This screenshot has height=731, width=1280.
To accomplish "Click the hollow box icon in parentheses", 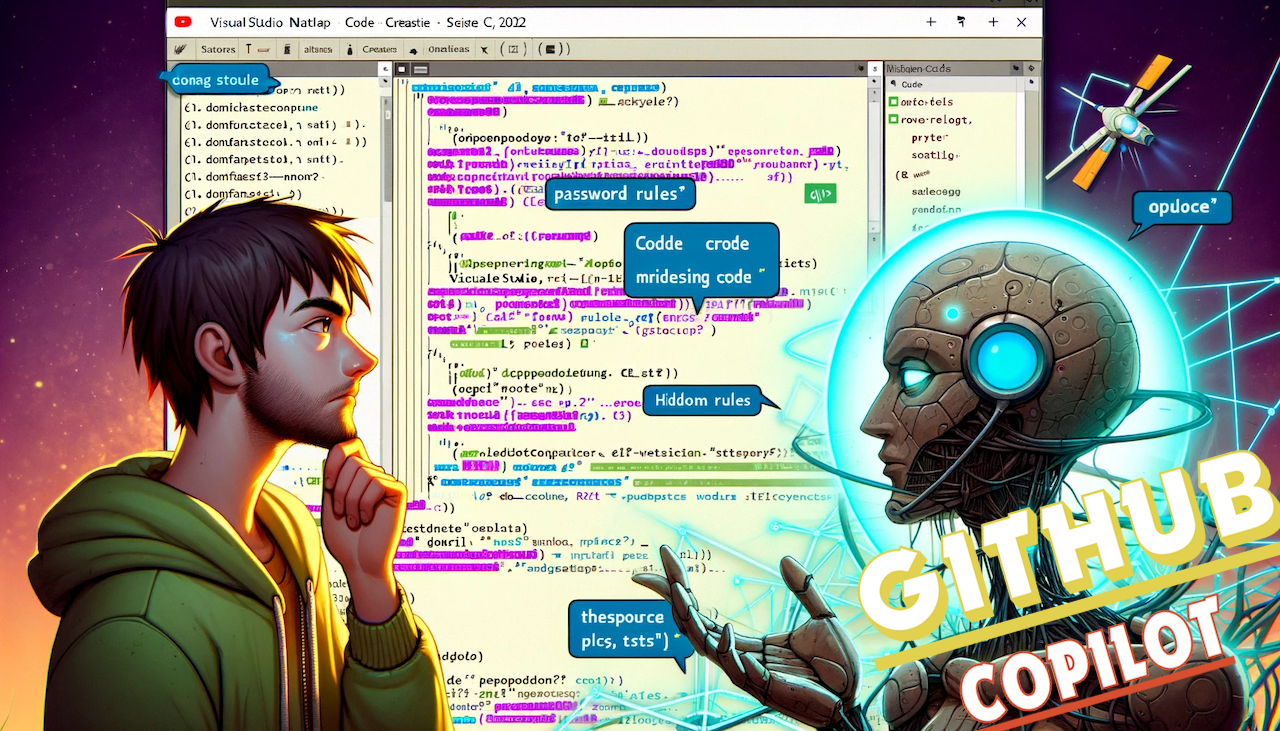I will click(513, 49).
